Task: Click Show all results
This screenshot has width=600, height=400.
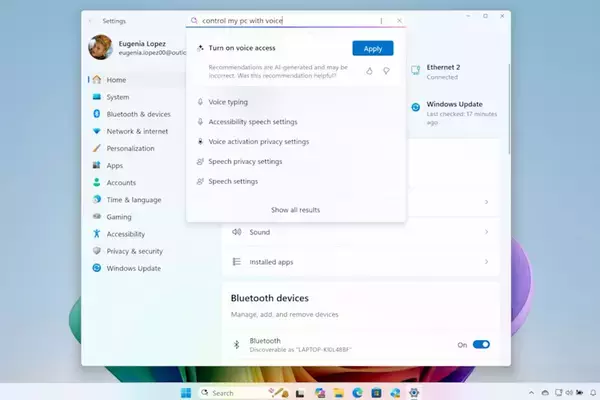Action: pyautogui.click(x=295, y=210)
